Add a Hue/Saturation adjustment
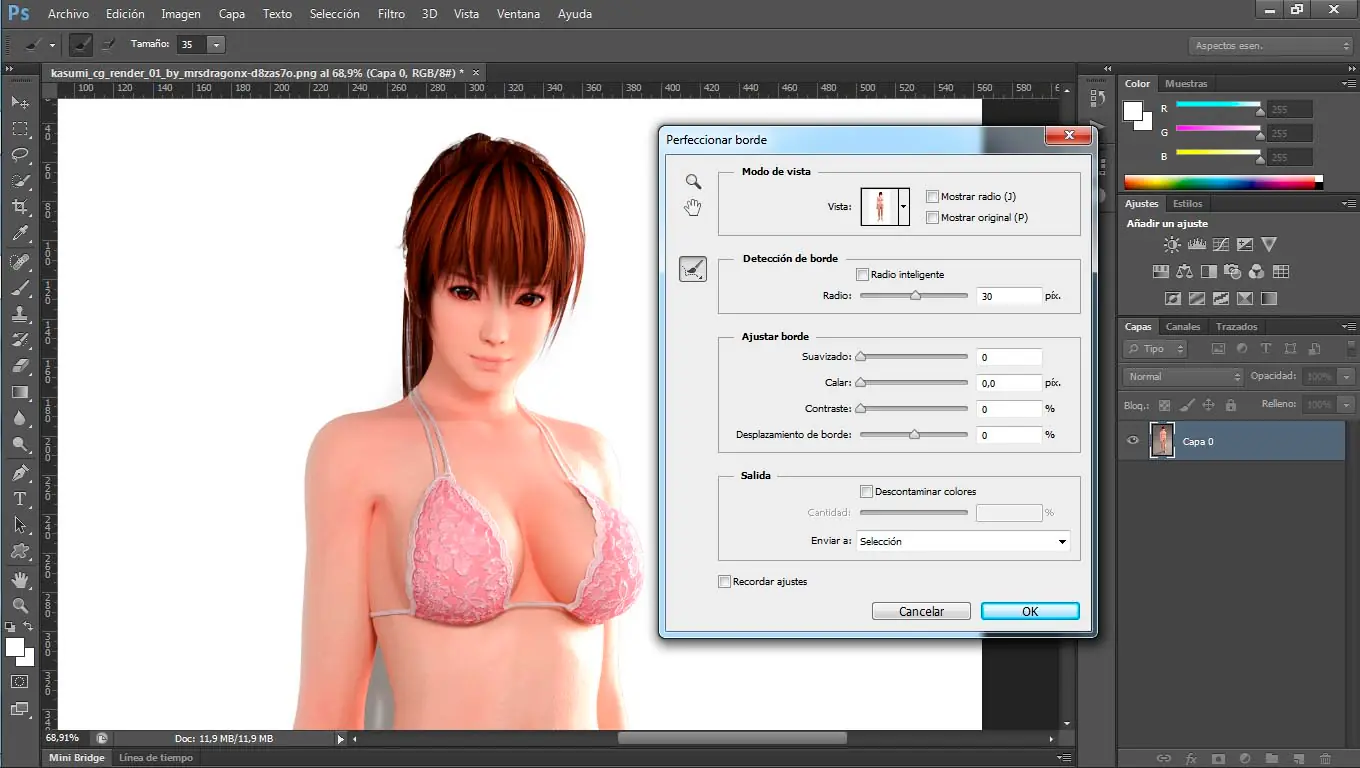Screen dimensions: 1360x768 coord(1161,271)
